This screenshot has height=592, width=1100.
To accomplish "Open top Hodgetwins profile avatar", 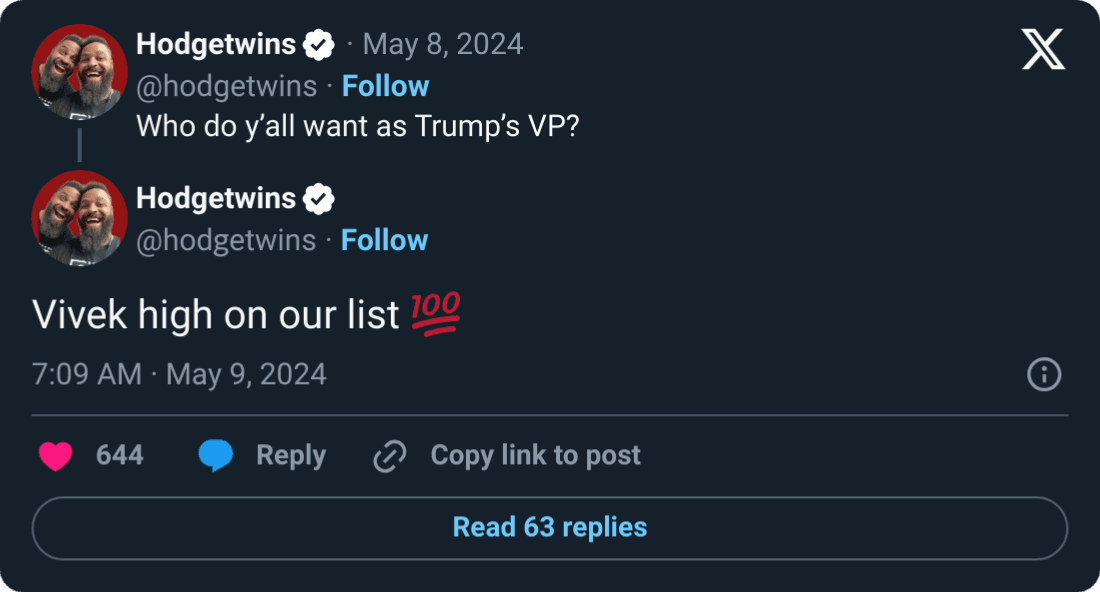I will 80,72.
